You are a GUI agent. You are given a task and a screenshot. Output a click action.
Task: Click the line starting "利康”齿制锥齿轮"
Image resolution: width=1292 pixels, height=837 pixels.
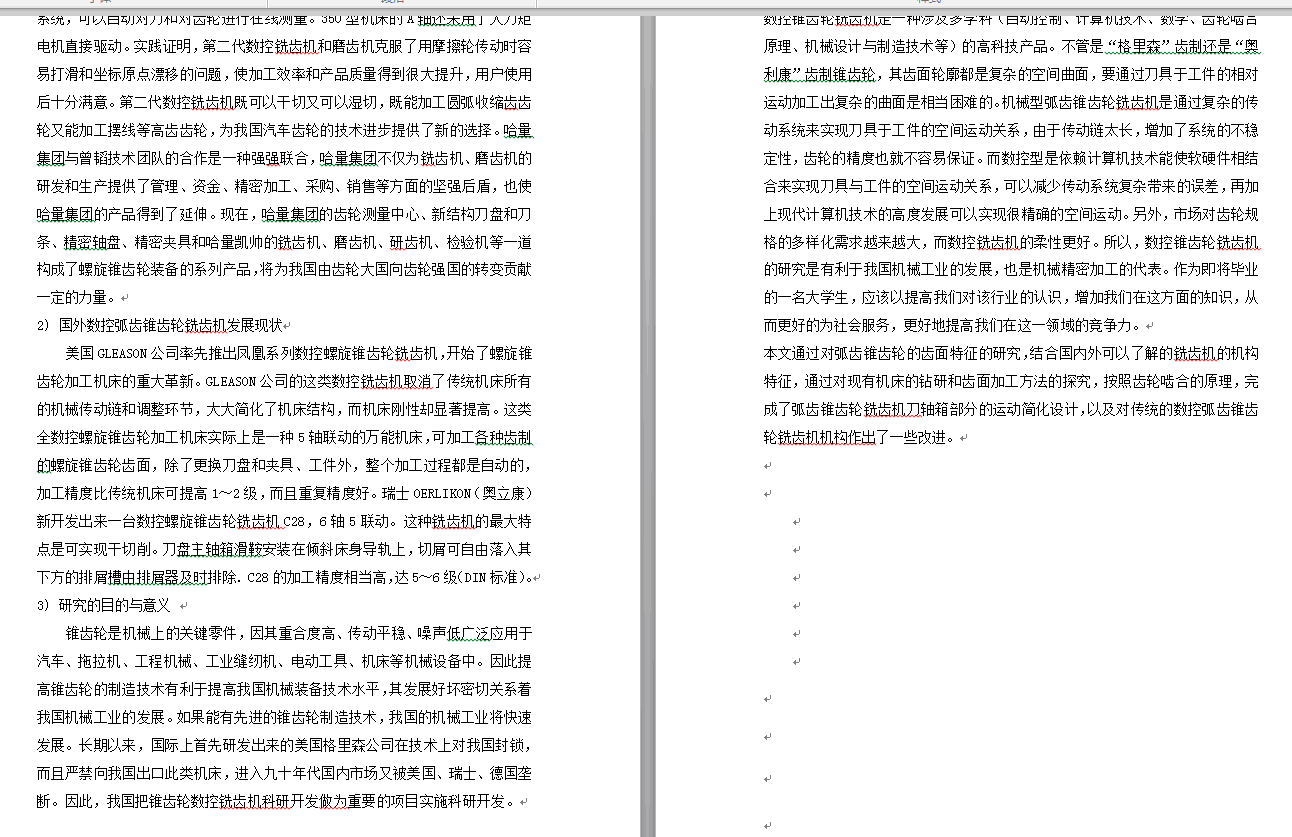click(1011, 74)
